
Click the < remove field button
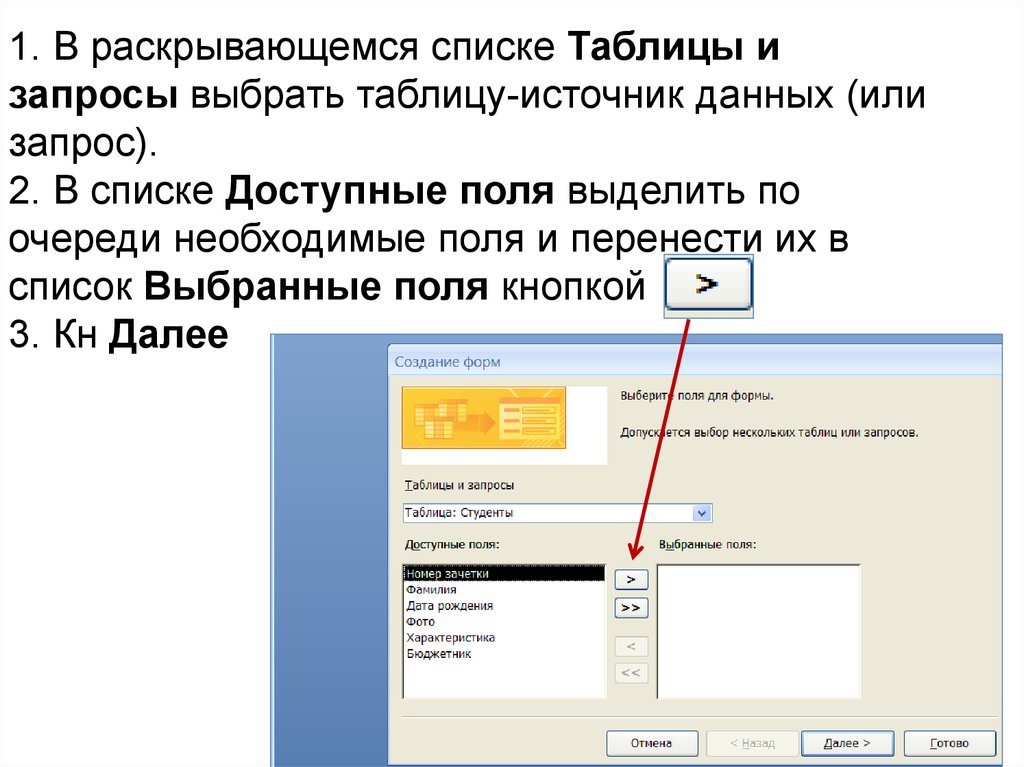[x=630, y=646]
